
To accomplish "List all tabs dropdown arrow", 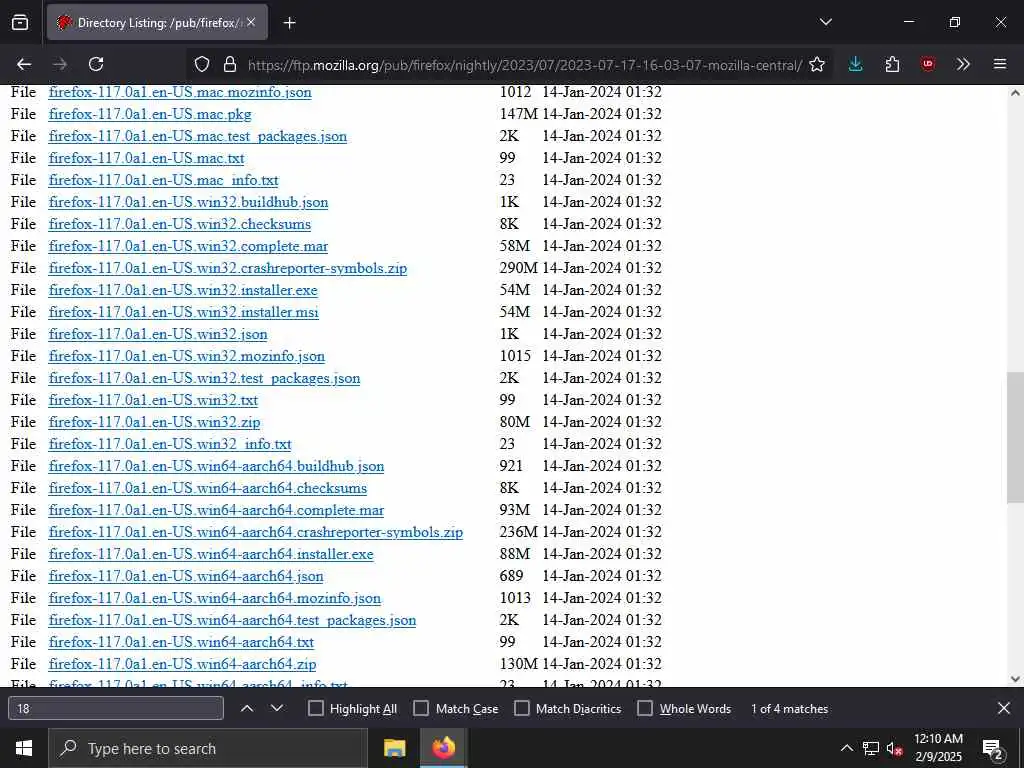I will point(825,22).
